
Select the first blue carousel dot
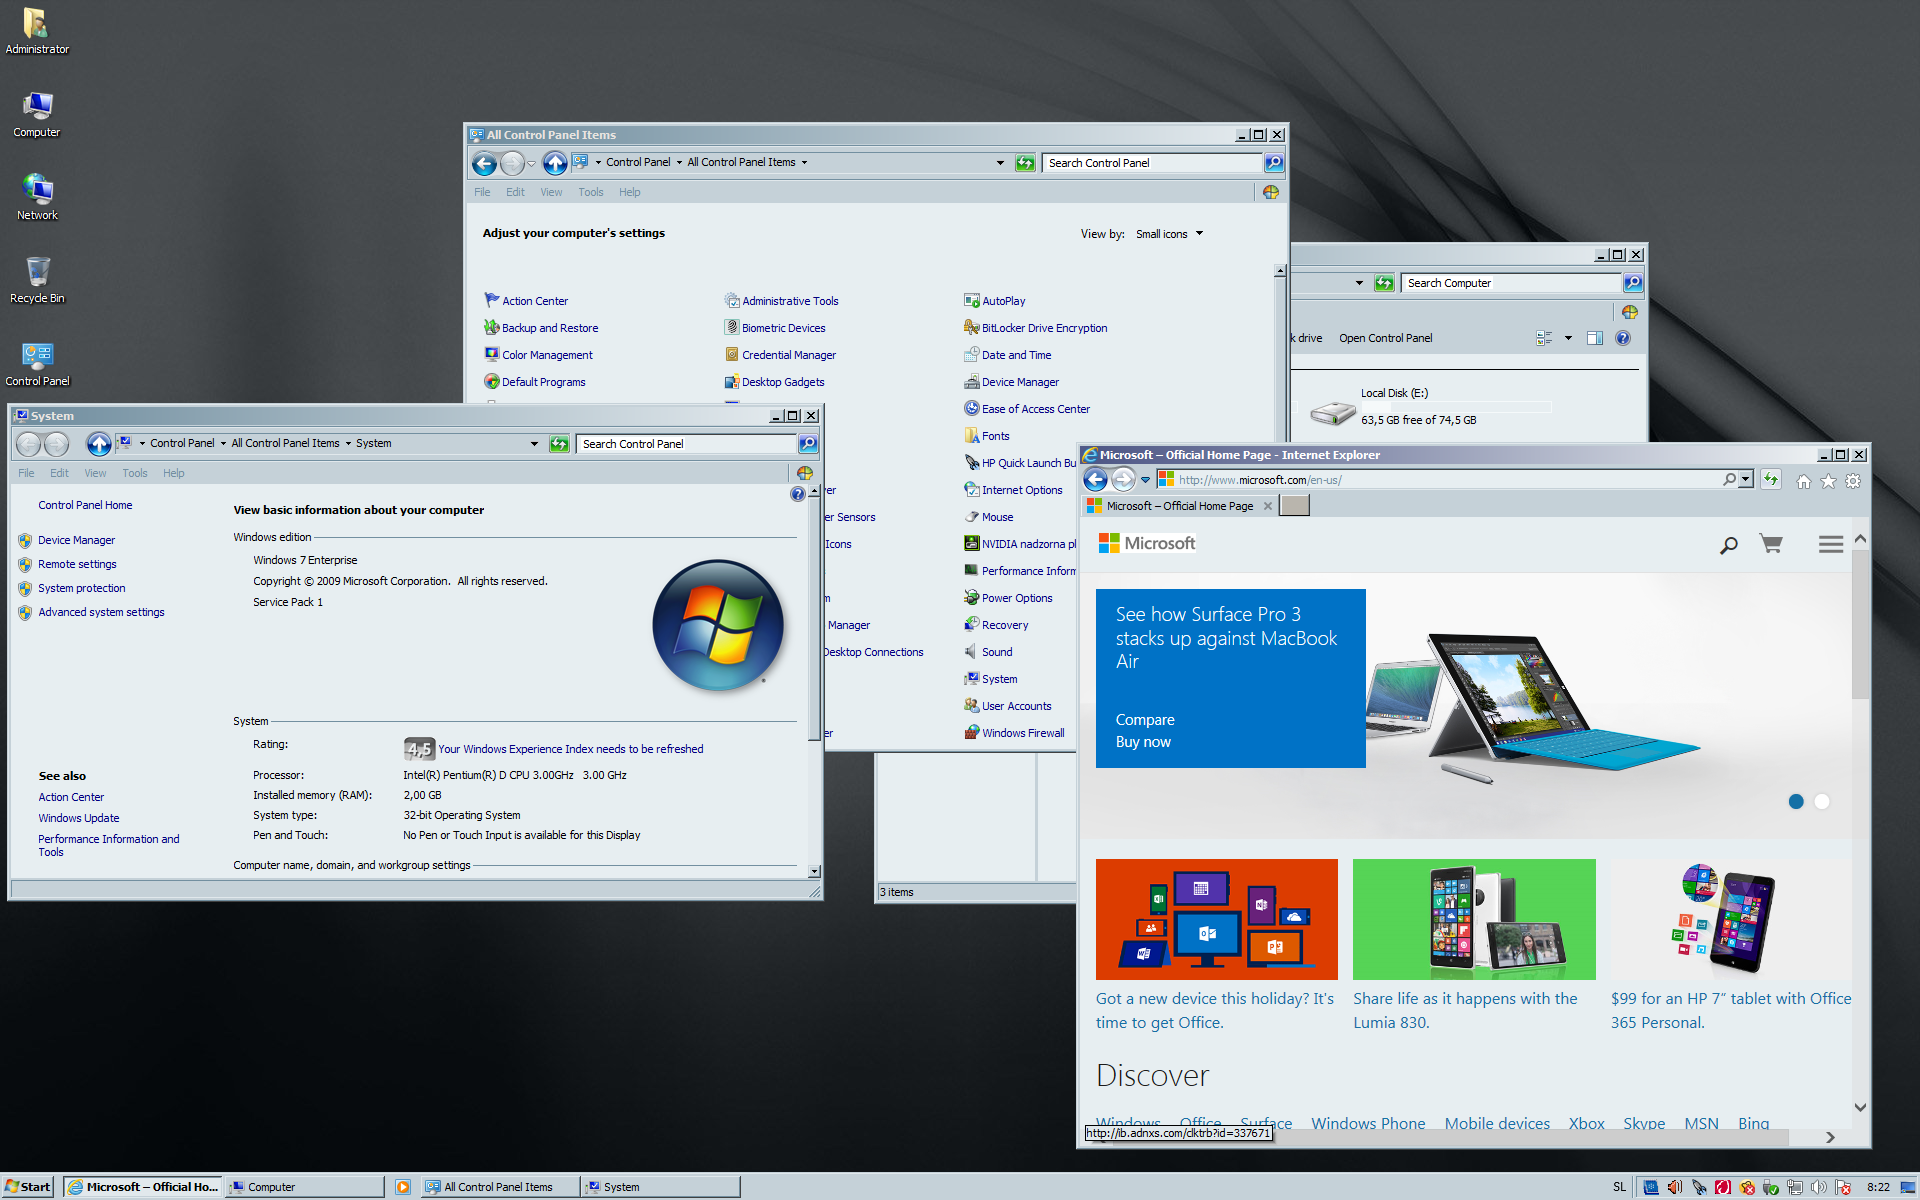pos(1796,801)
